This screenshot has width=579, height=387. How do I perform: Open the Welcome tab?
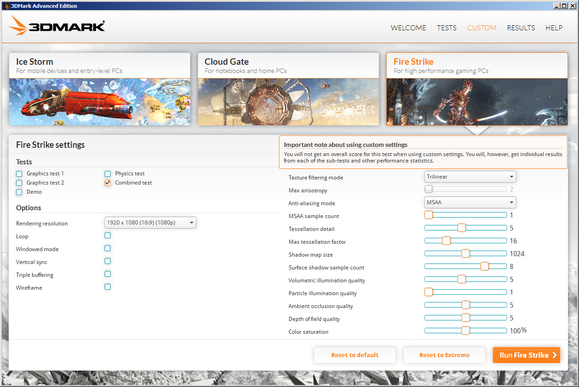click(x=408, y=28)
